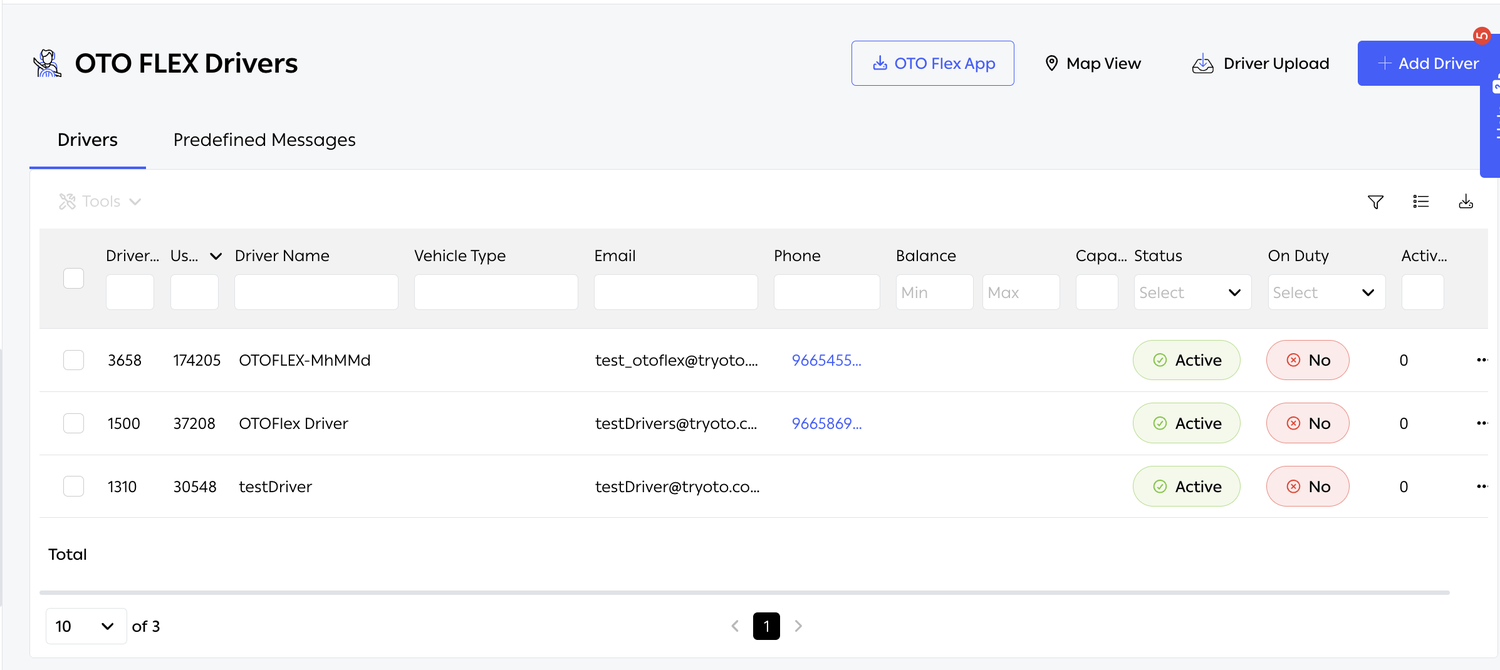Open Map View with pin icon
Image resolution: width=1500 pixels, height=670 pixels.
coord(1092,63)
